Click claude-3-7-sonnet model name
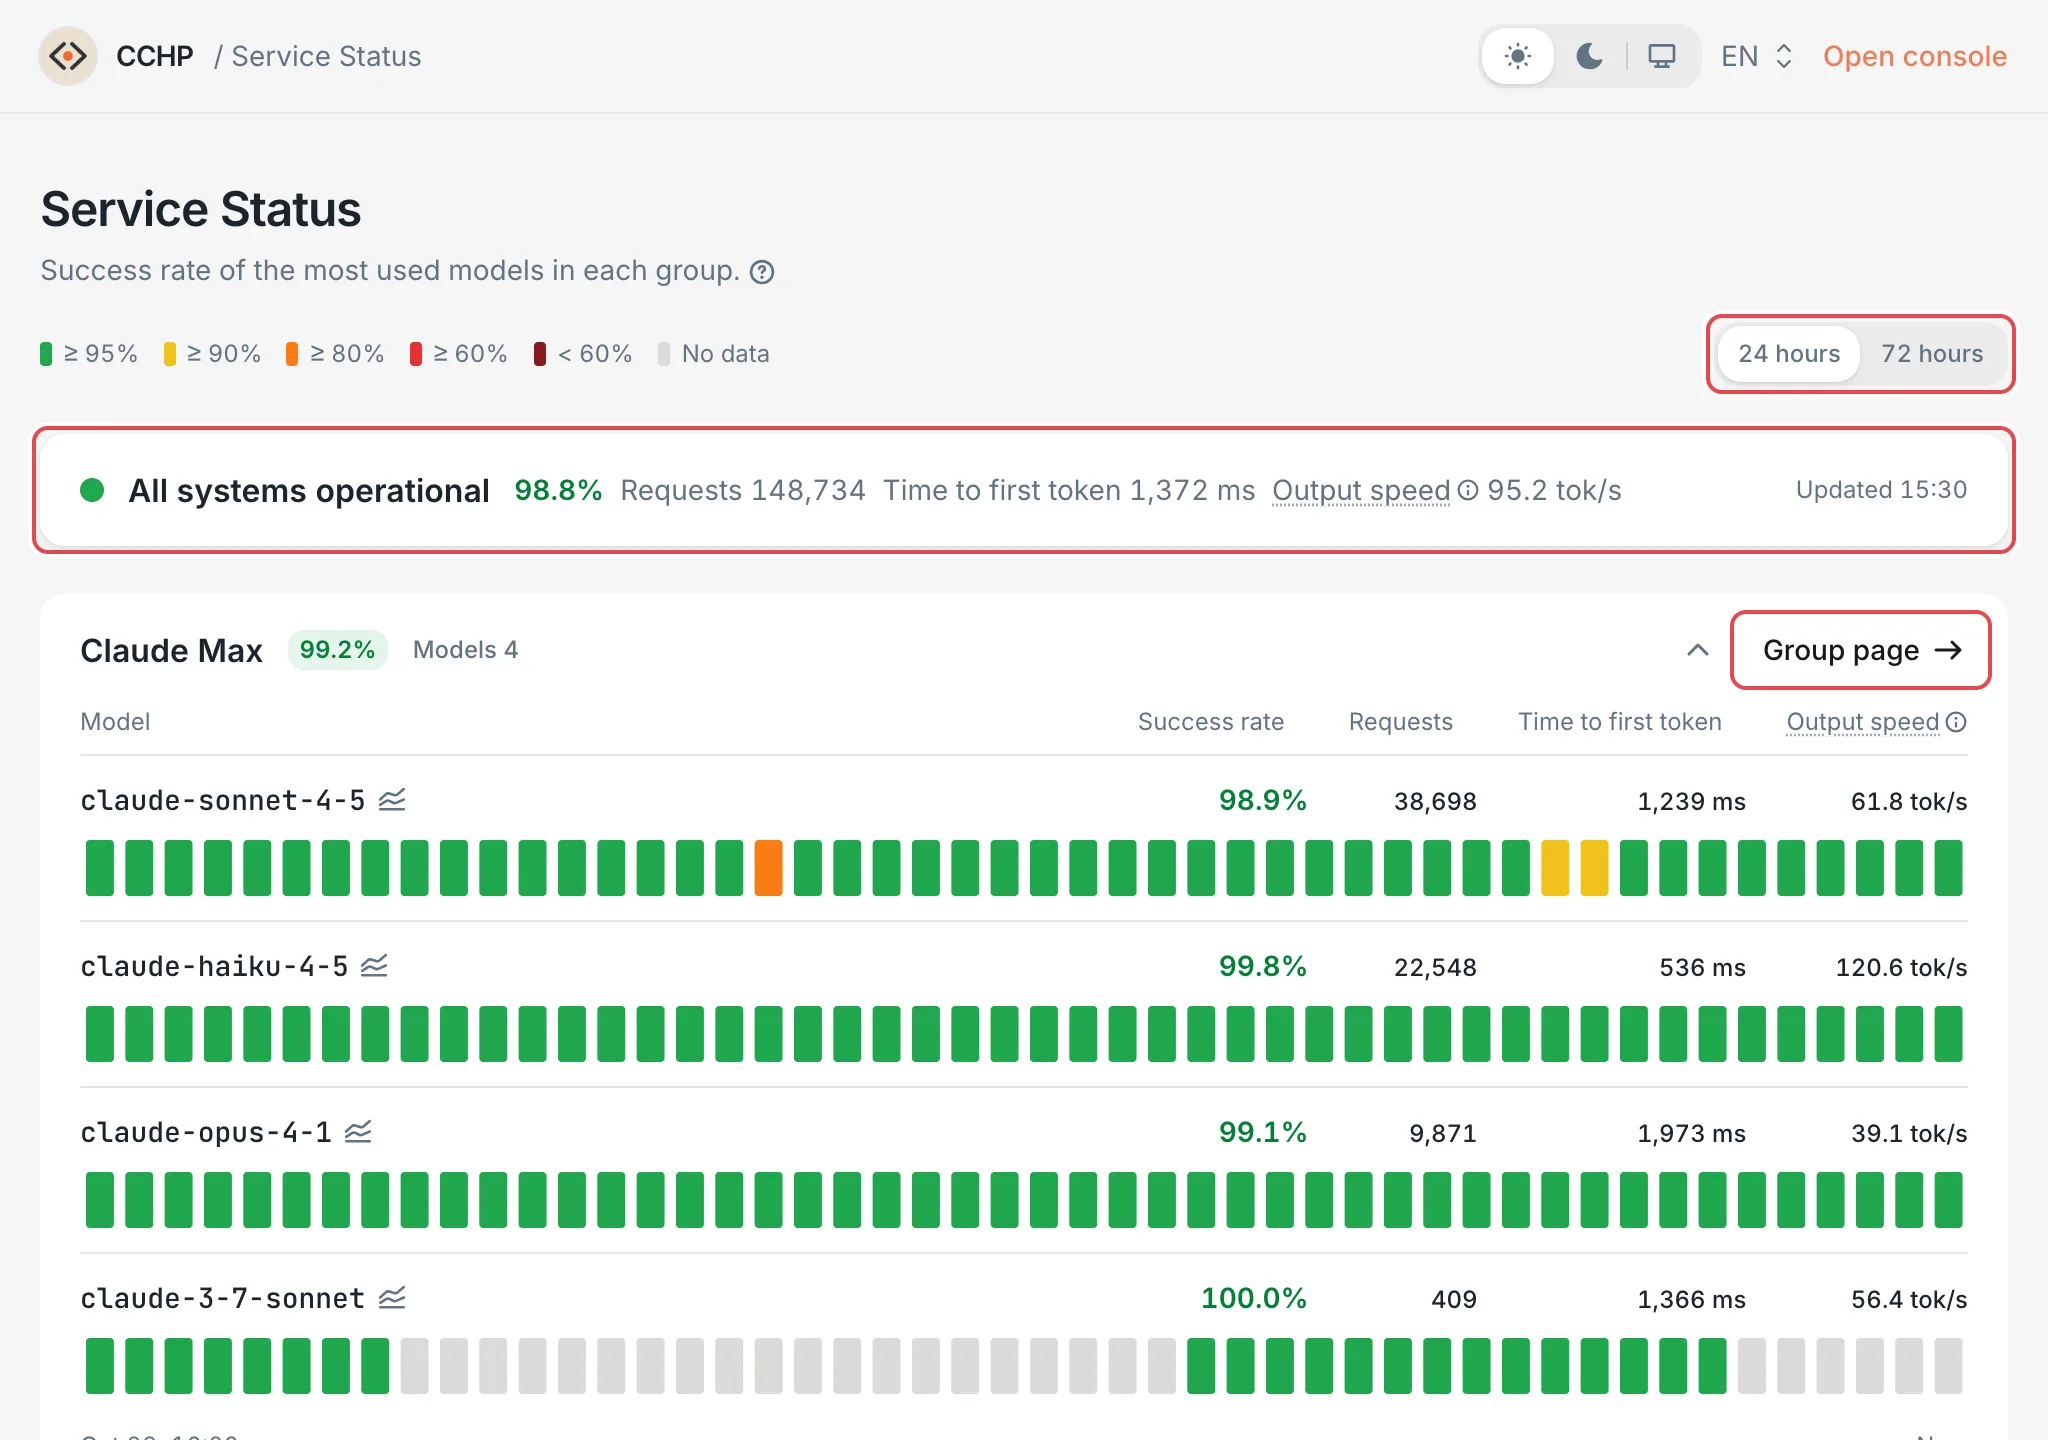The width and height of the screenshot is (2048, 1440). pyautogui.click(x=223, y=1298)
